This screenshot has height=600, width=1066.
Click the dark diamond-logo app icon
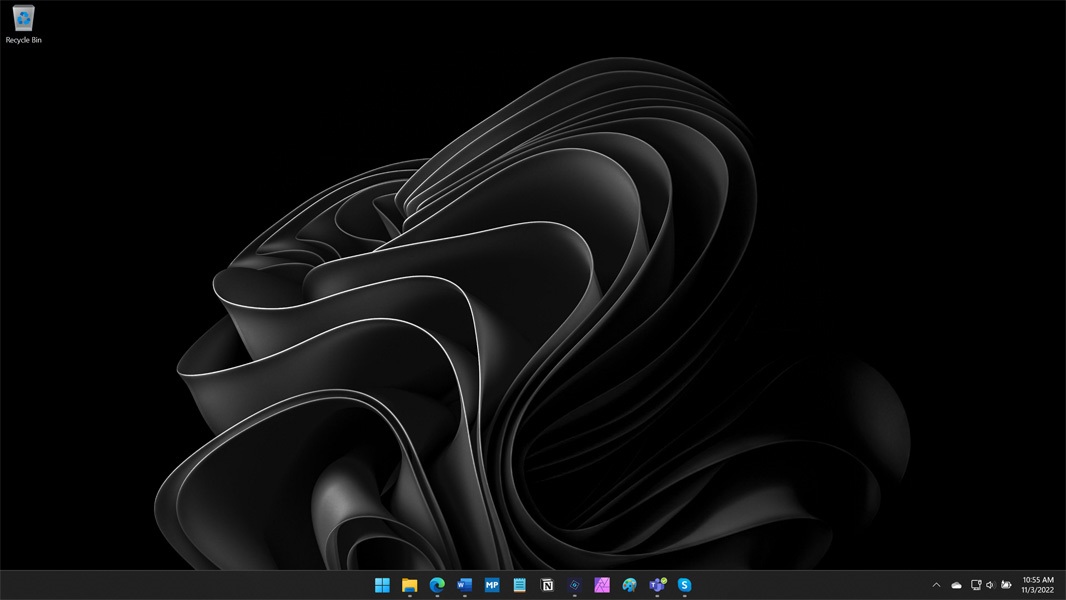pyautogui.click(x=574, y=585)
